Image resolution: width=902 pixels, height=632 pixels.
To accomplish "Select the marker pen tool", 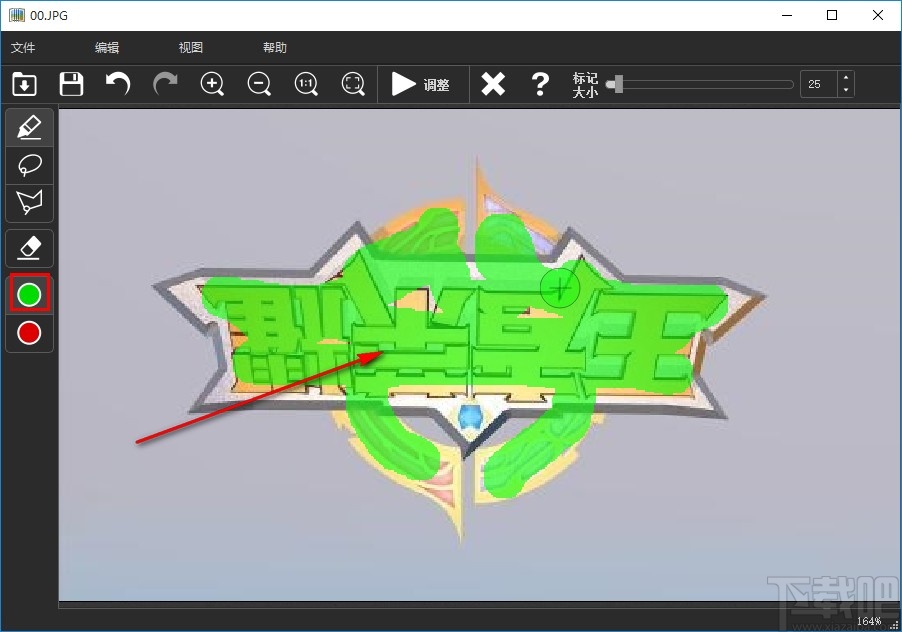I will point(29,127).
